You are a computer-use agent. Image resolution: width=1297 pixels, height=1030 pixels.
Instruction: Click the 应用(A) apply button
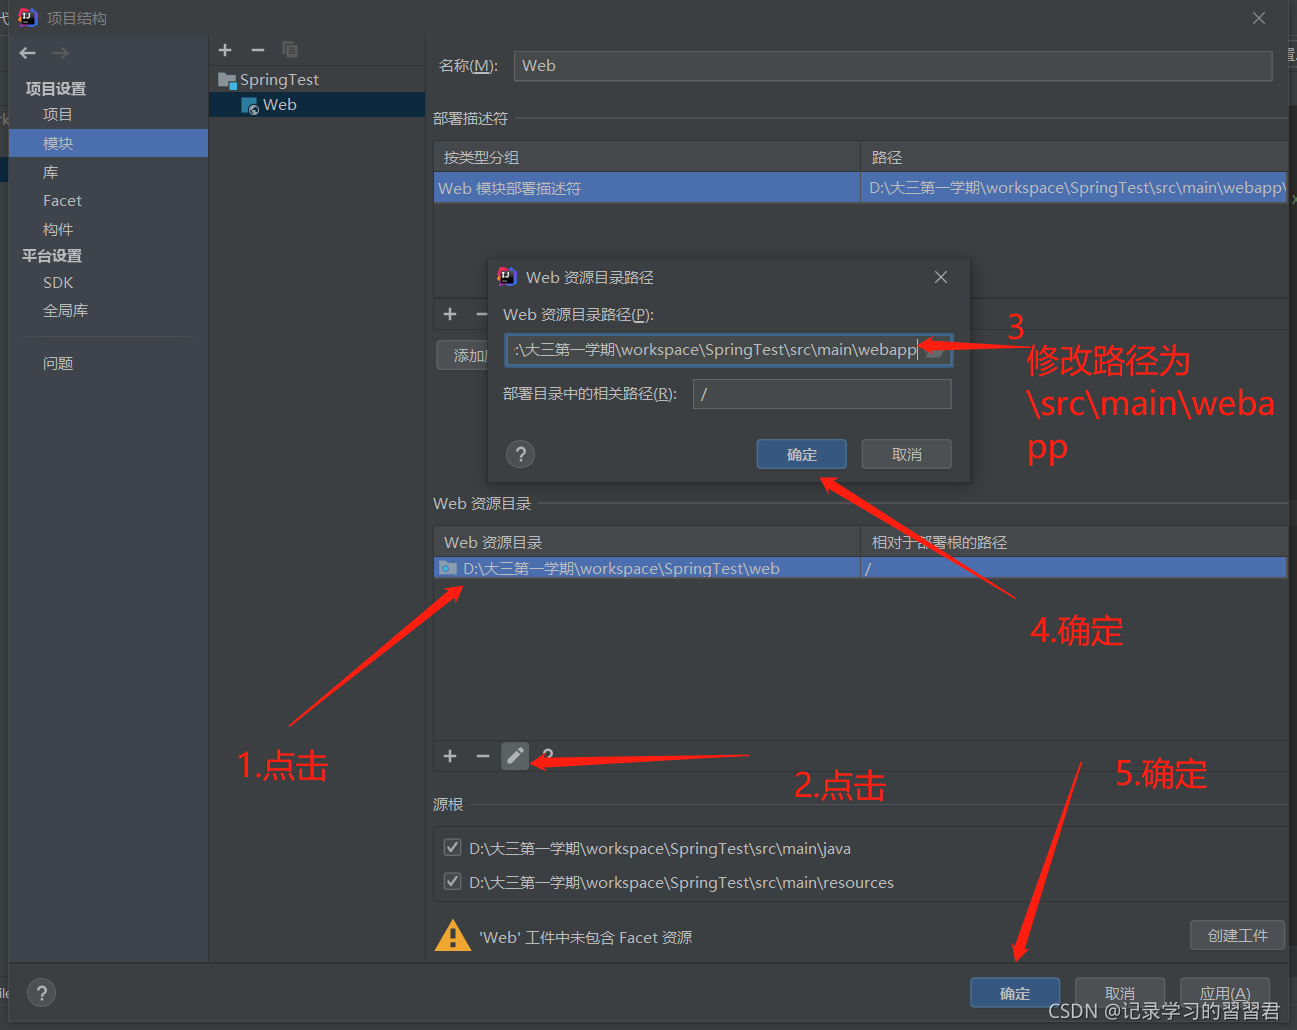[x=1225, y=993]
